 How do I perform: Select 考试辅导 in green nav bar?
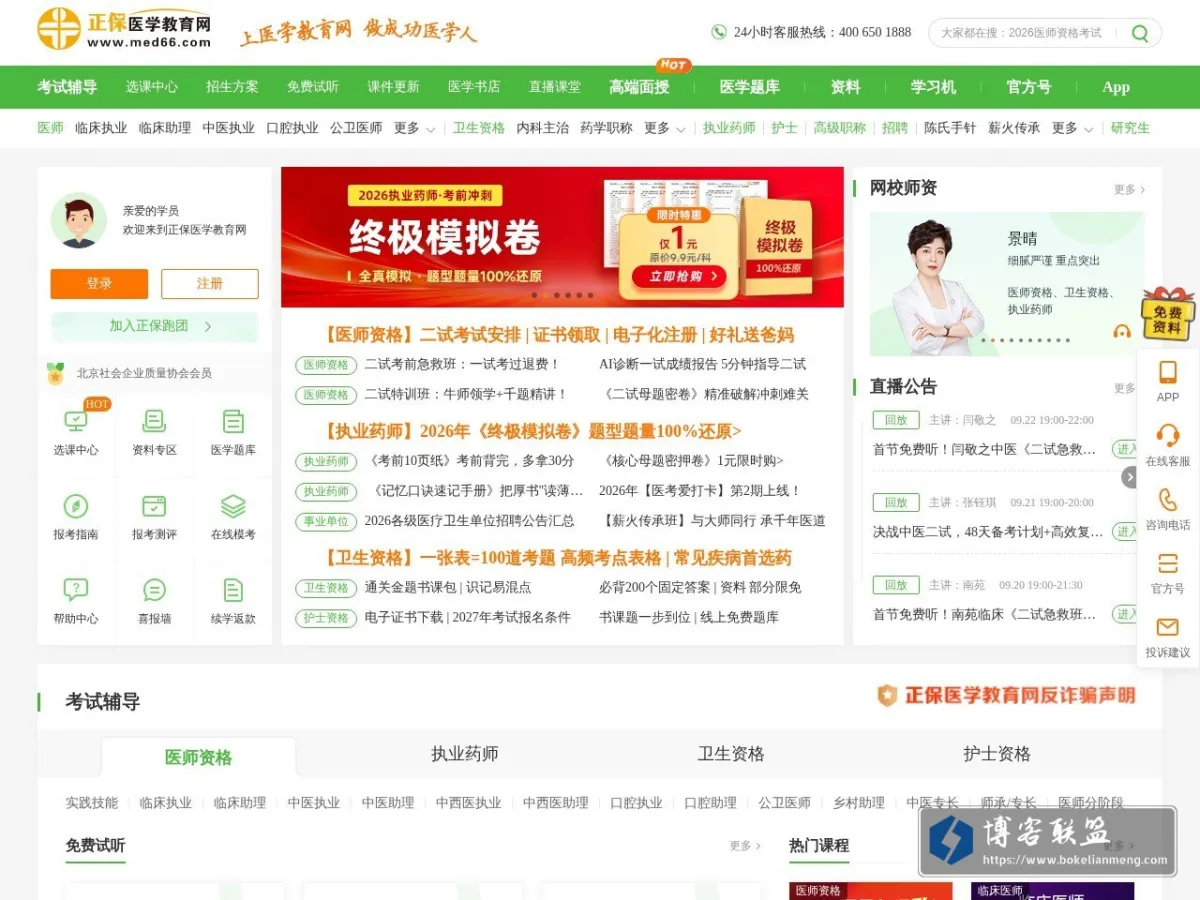tap(67, 87)
